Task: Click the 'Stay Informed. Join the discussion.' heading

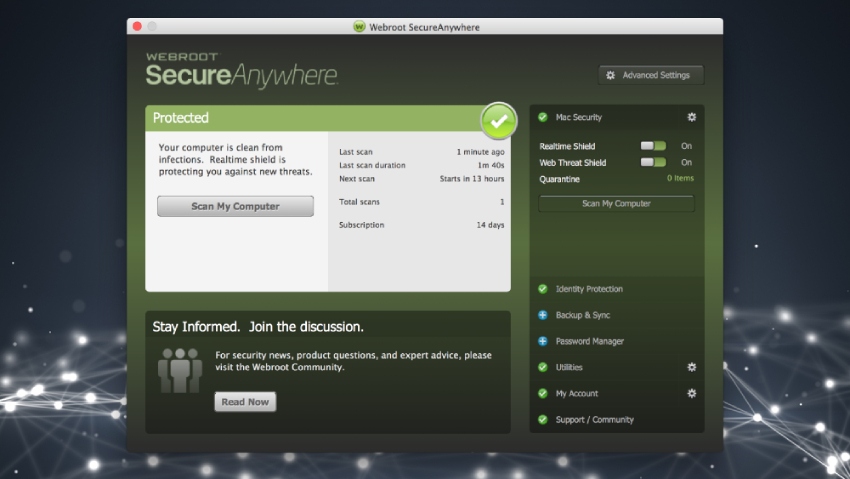Action: 258,327
